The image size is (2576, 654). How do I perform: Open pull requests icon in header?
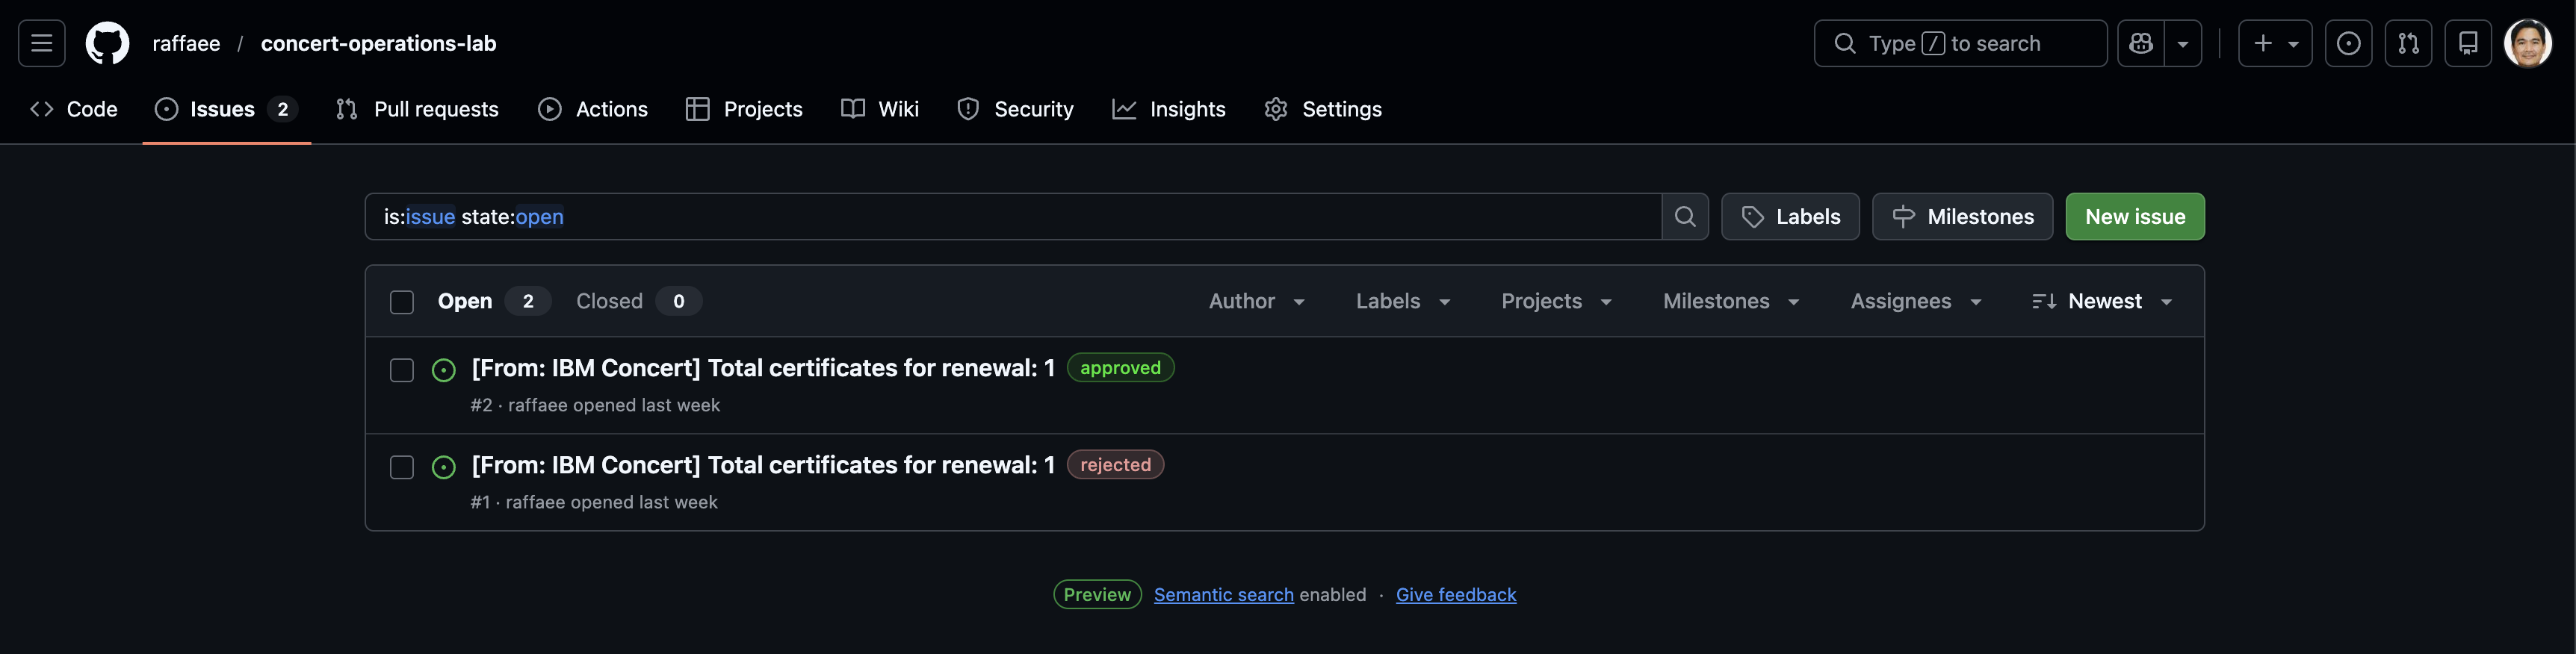tap(2408, 43)
